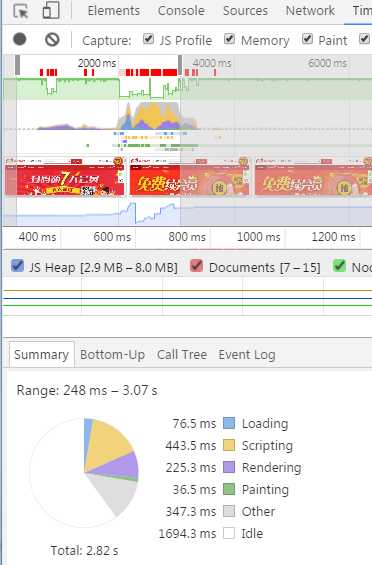Select the first filmstrip screenshot thumbnail
The height and width of the screenshot is (565, 372).
point(65,177)
